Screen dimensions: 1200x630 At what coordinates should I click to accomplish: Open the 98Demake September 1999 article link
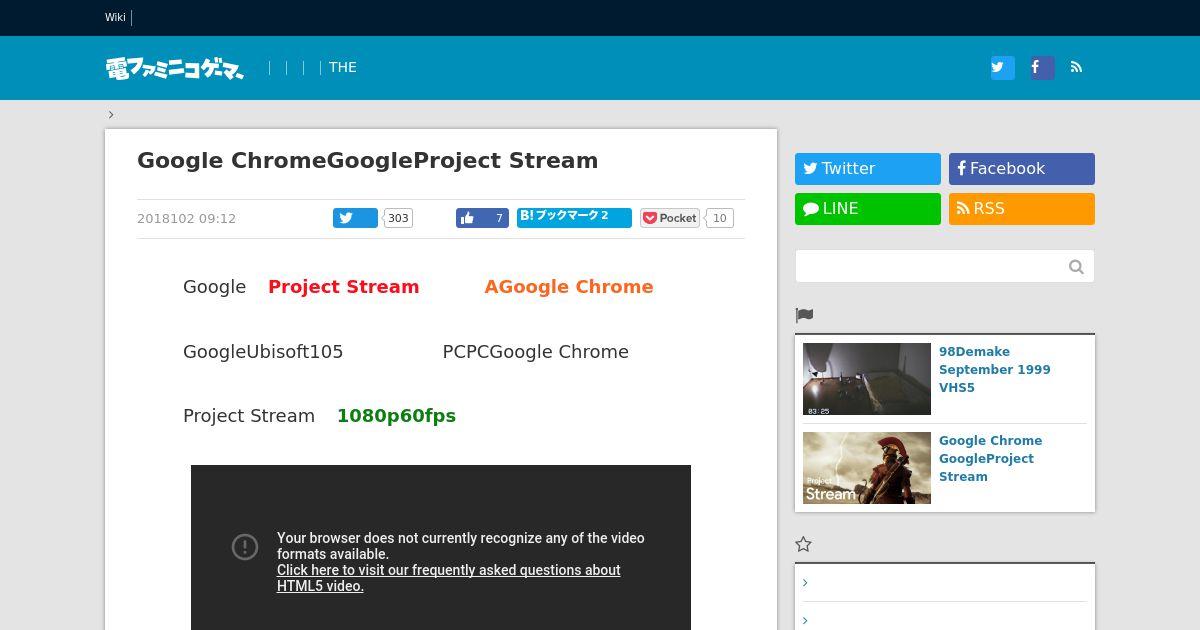(x=995, y=370)
